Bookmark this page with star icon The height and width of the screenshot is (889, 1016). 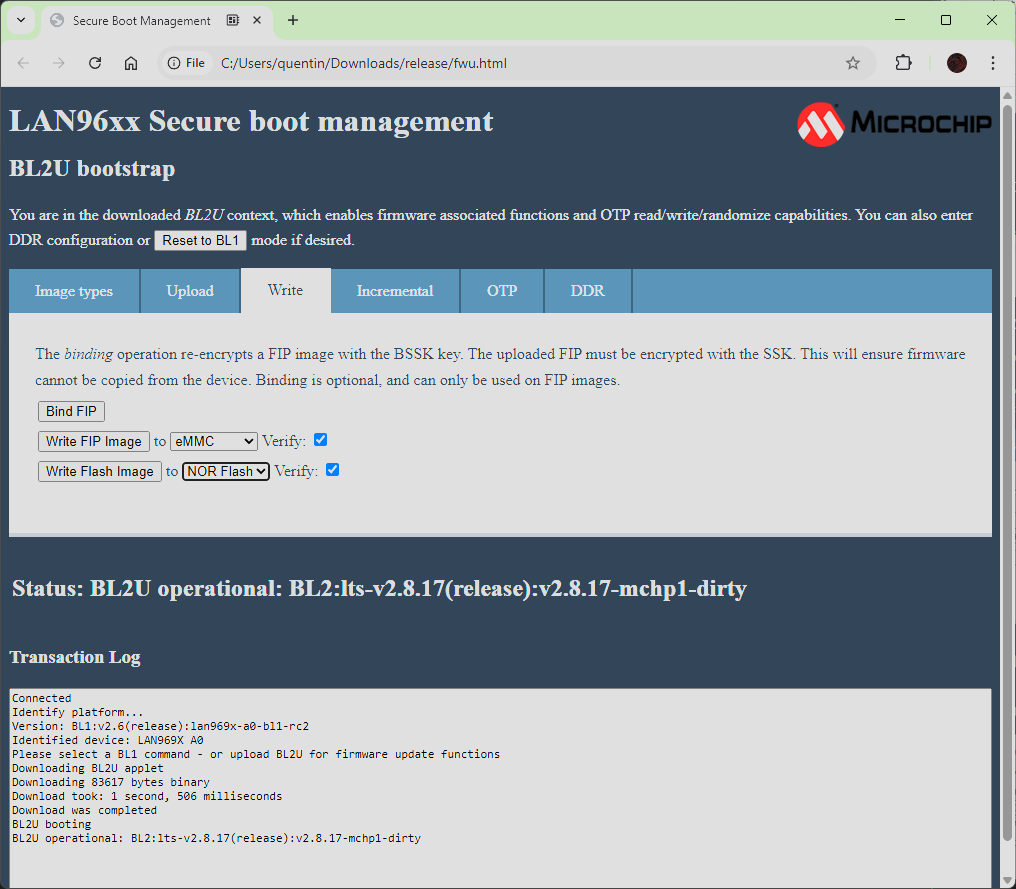(x=853, y=63)
